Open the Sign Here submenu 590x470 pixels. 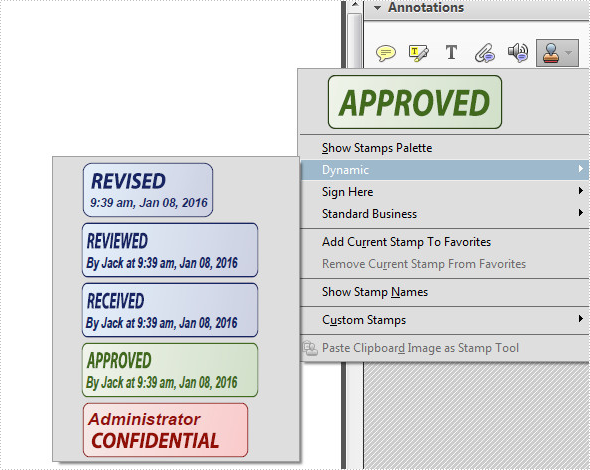point(444,192)
